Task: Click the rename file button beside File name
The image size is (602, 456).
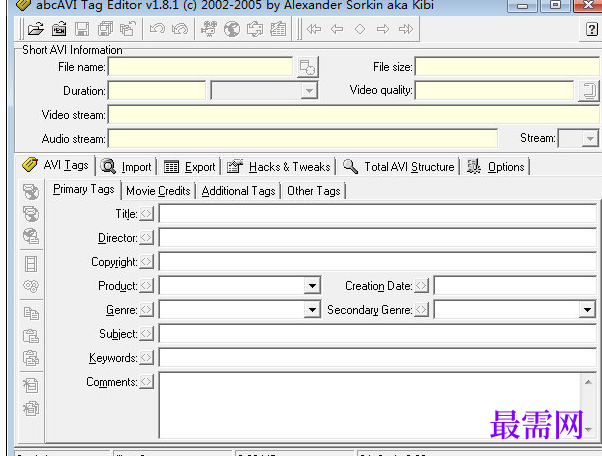Action: click(308, 67)
